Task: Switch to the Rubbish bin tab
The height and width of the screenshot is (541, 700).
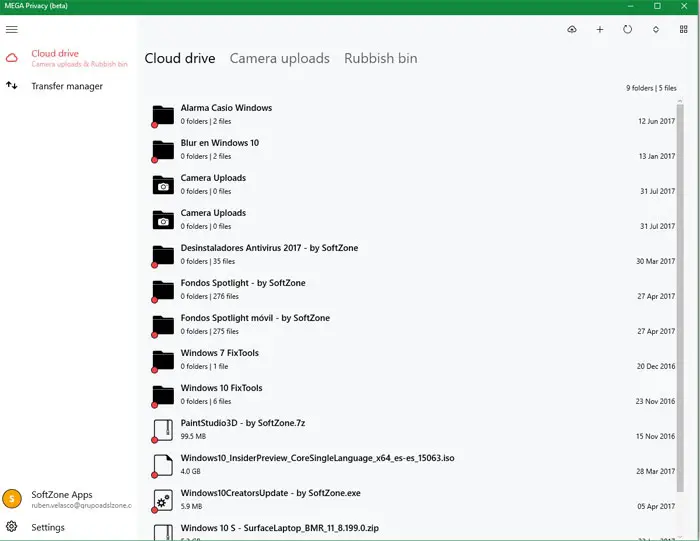Action: click(380, 58)
